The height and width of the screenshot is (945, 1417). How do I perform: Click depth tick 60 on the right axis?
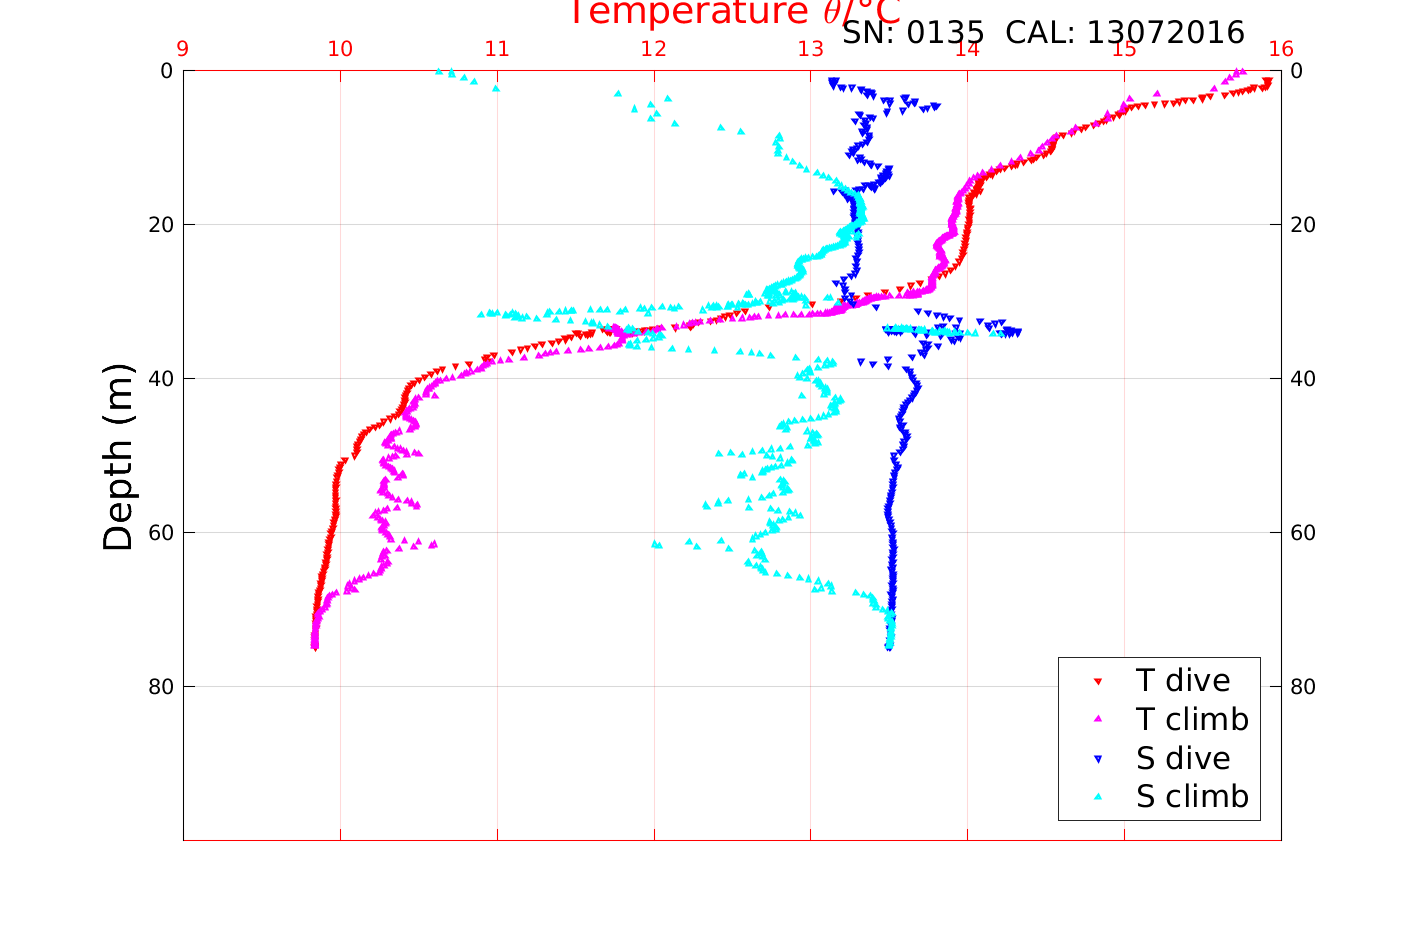(x=1303, y=532)
